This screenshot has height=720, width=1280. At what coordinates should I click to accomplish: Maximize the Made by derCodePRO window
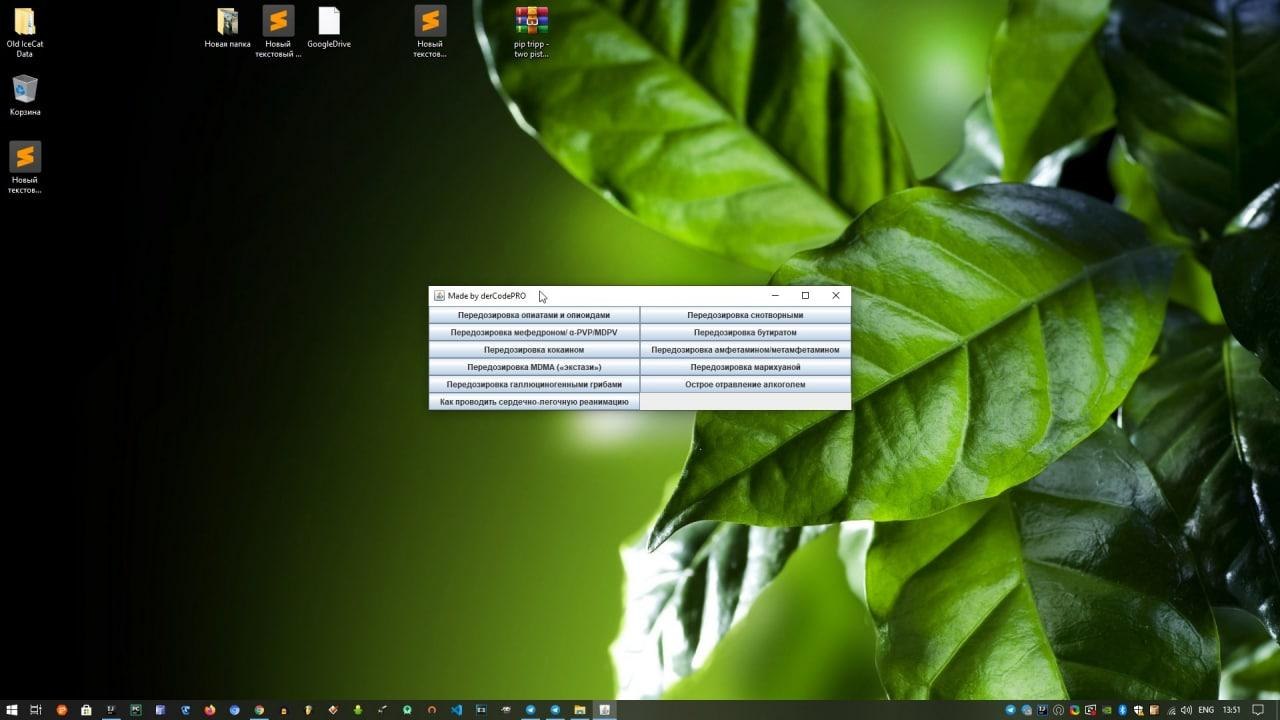coord(805,296)
